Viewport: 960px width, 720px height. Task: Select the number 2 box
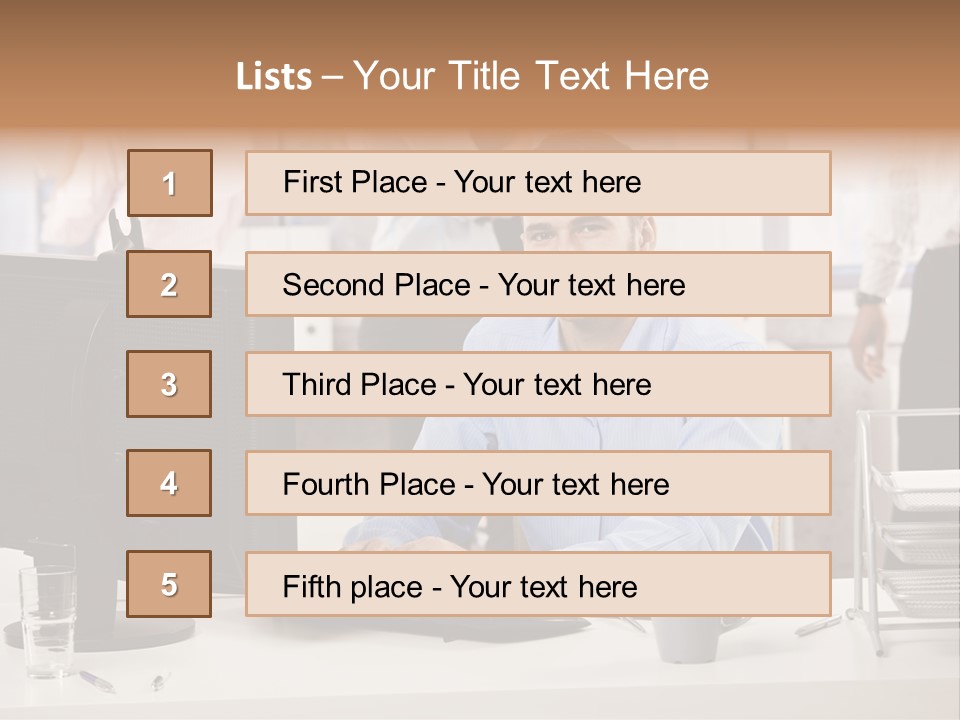point(169,284)
